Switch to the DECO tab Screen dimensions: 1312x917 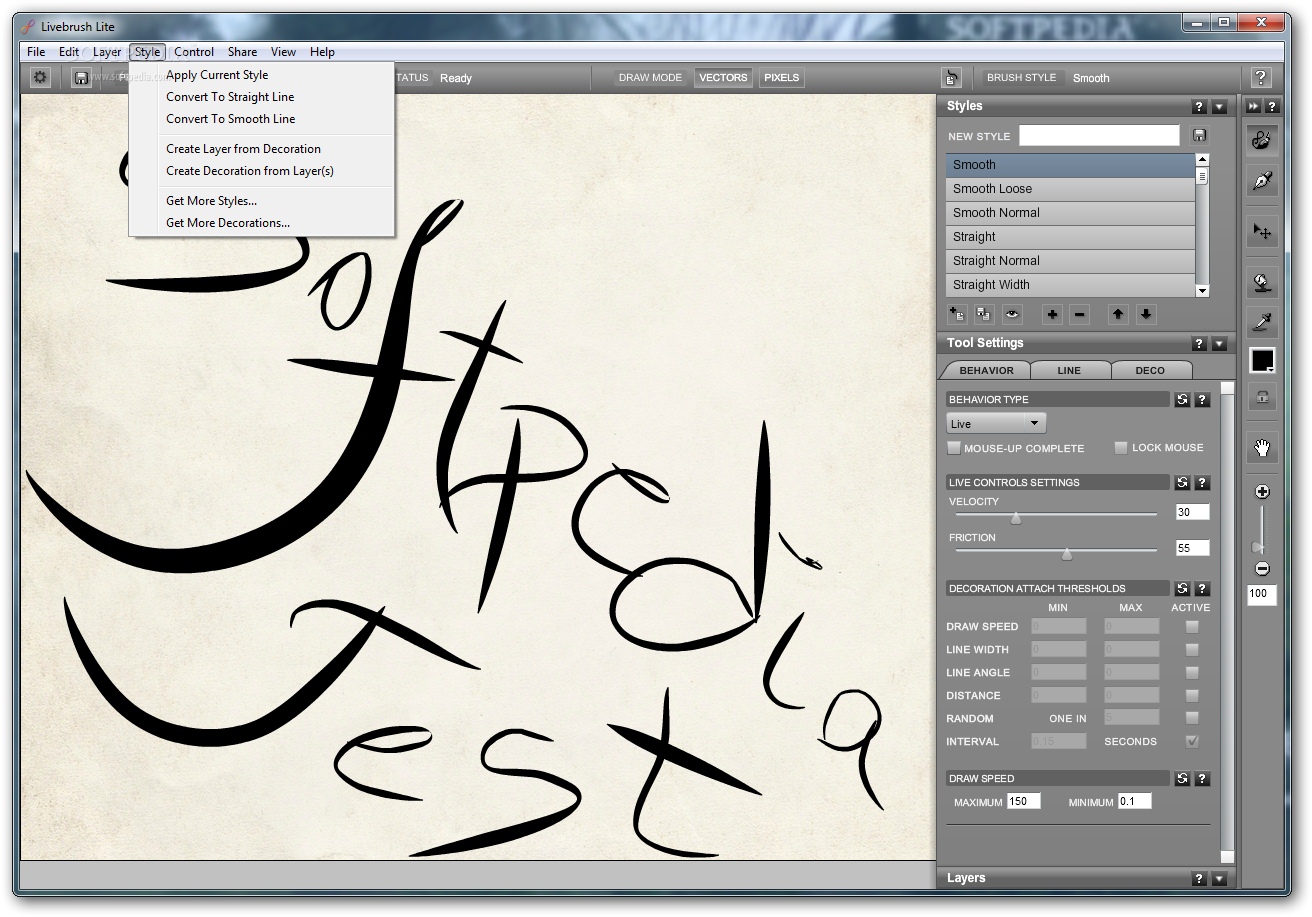coord(1150,371)
